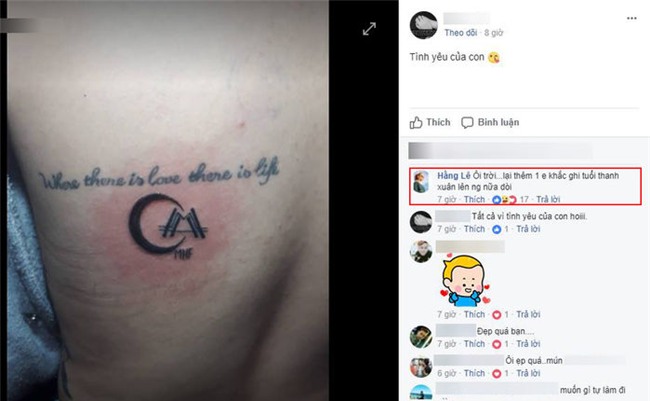Click the Bình luận comment bubble icon

(x=467, y=122)
